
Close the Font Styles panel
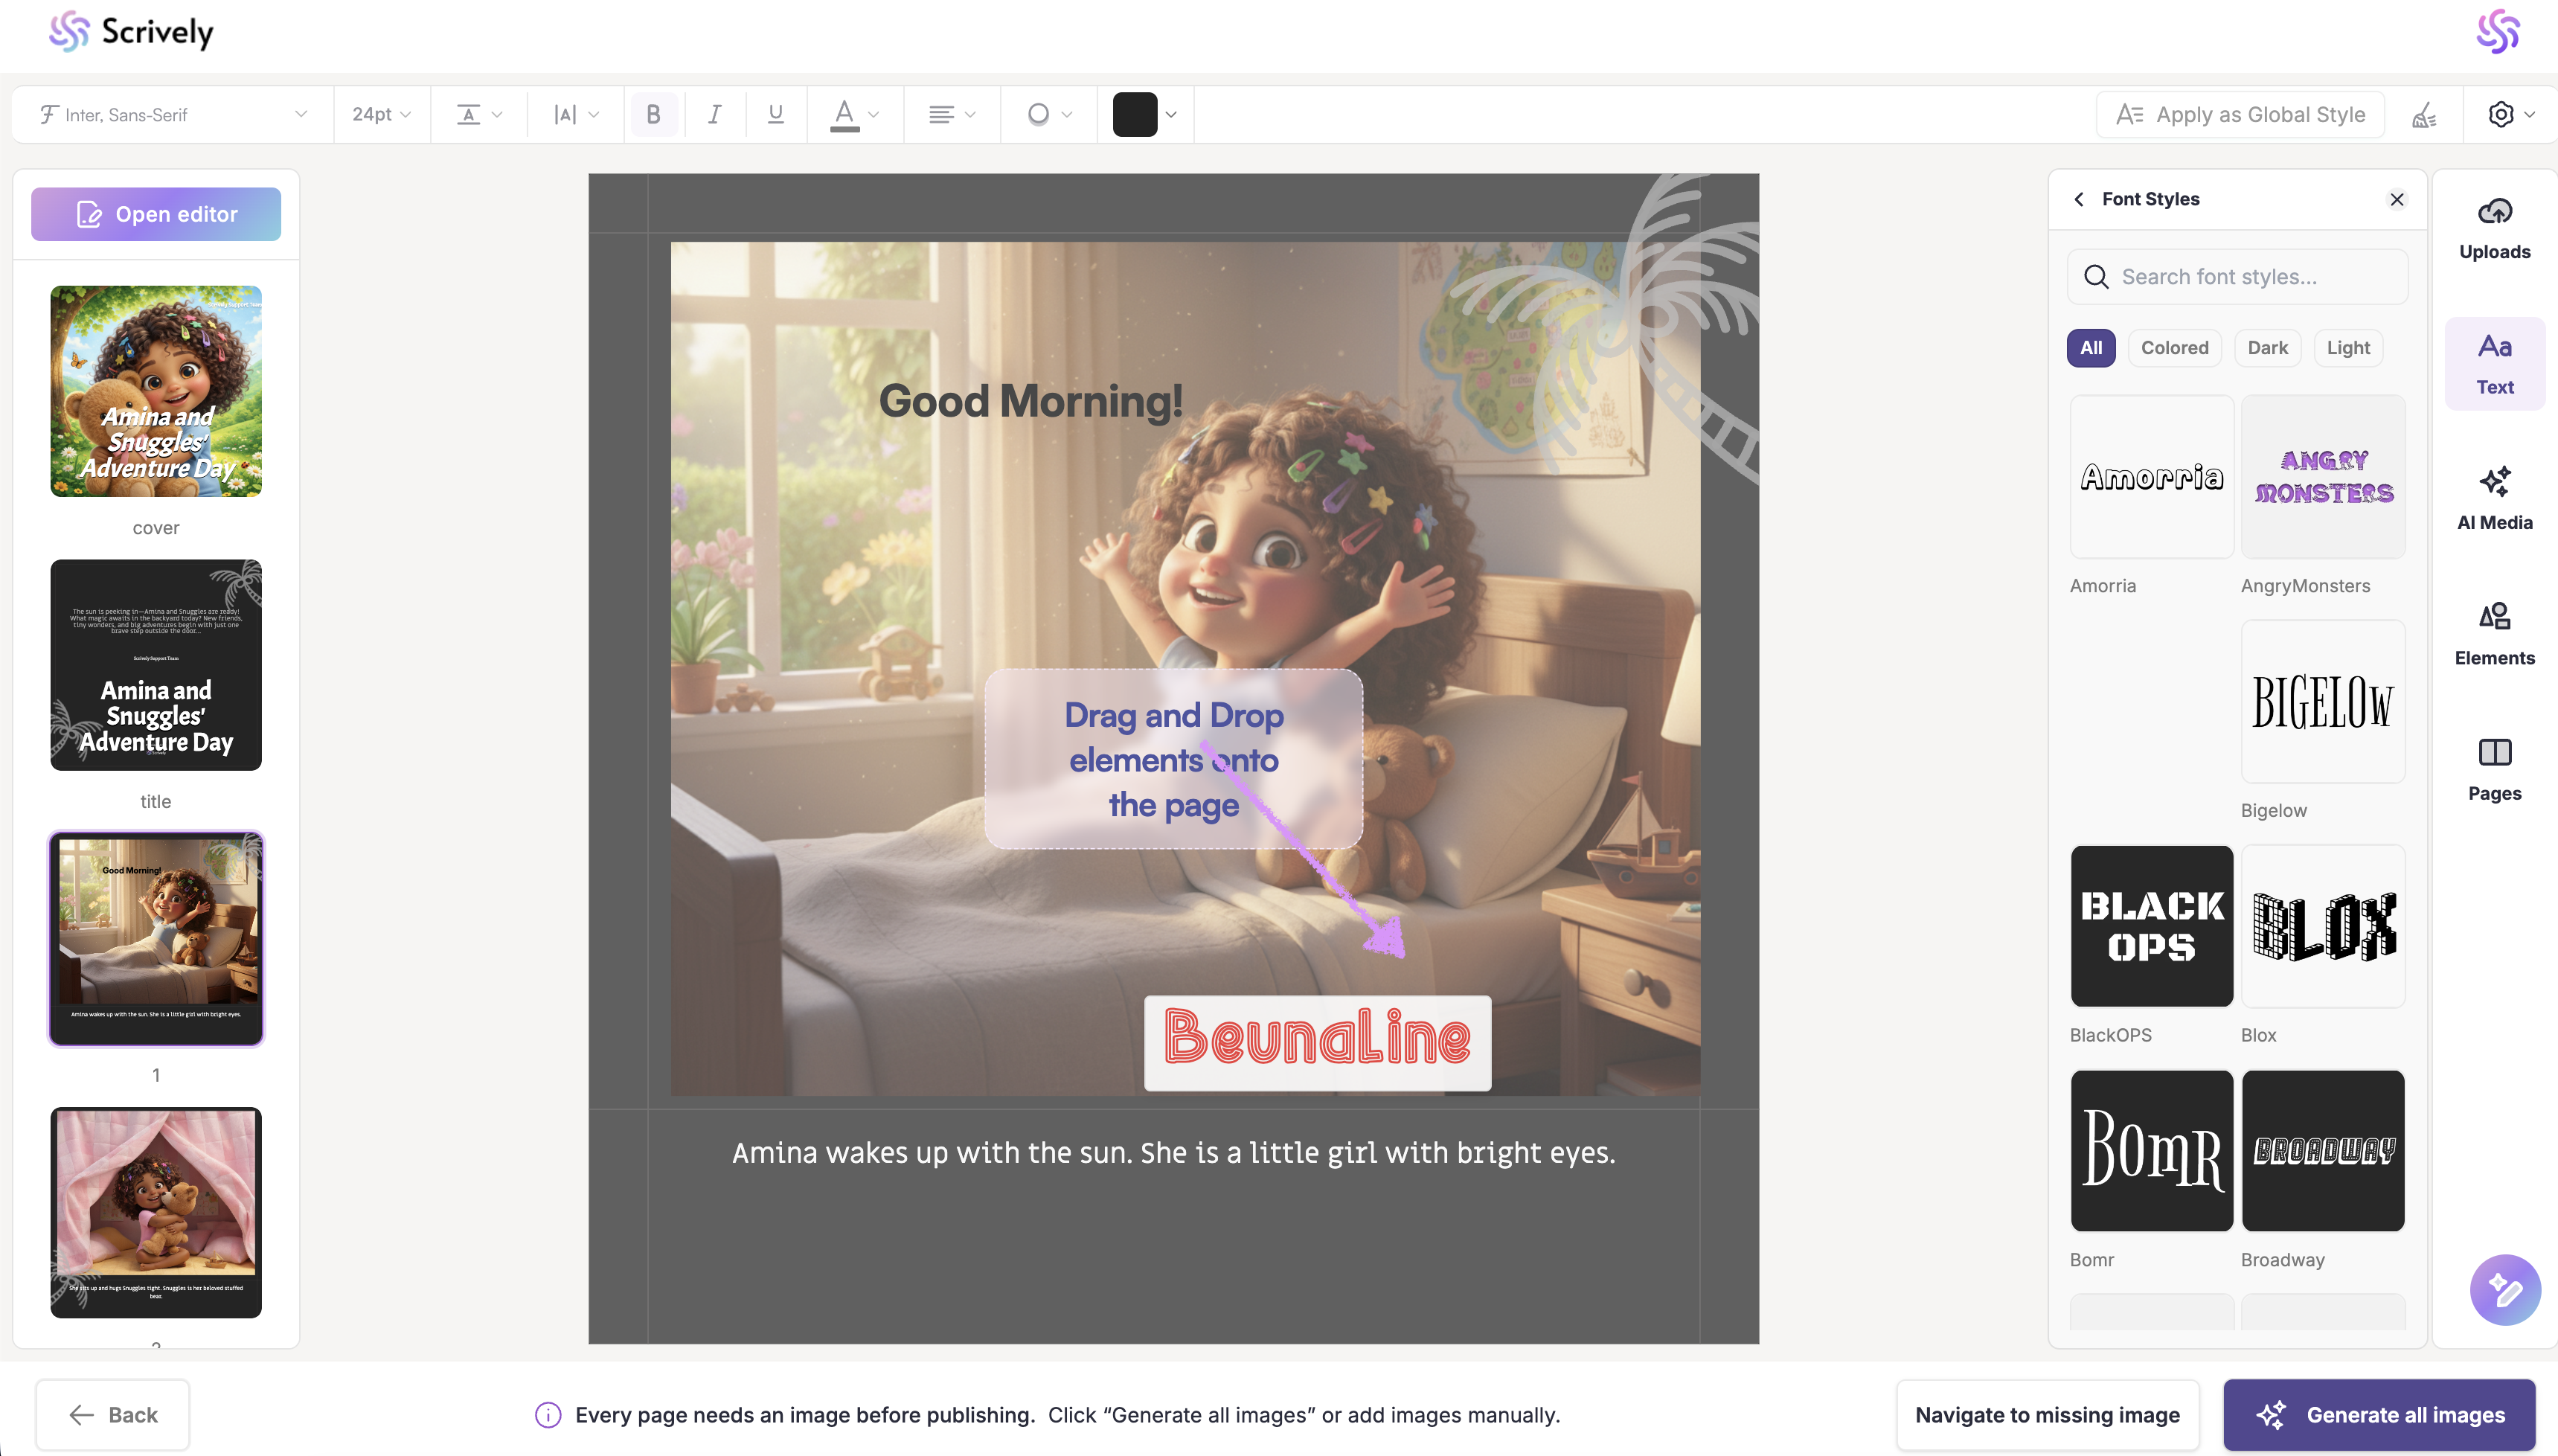click(x=2397, y=199)
